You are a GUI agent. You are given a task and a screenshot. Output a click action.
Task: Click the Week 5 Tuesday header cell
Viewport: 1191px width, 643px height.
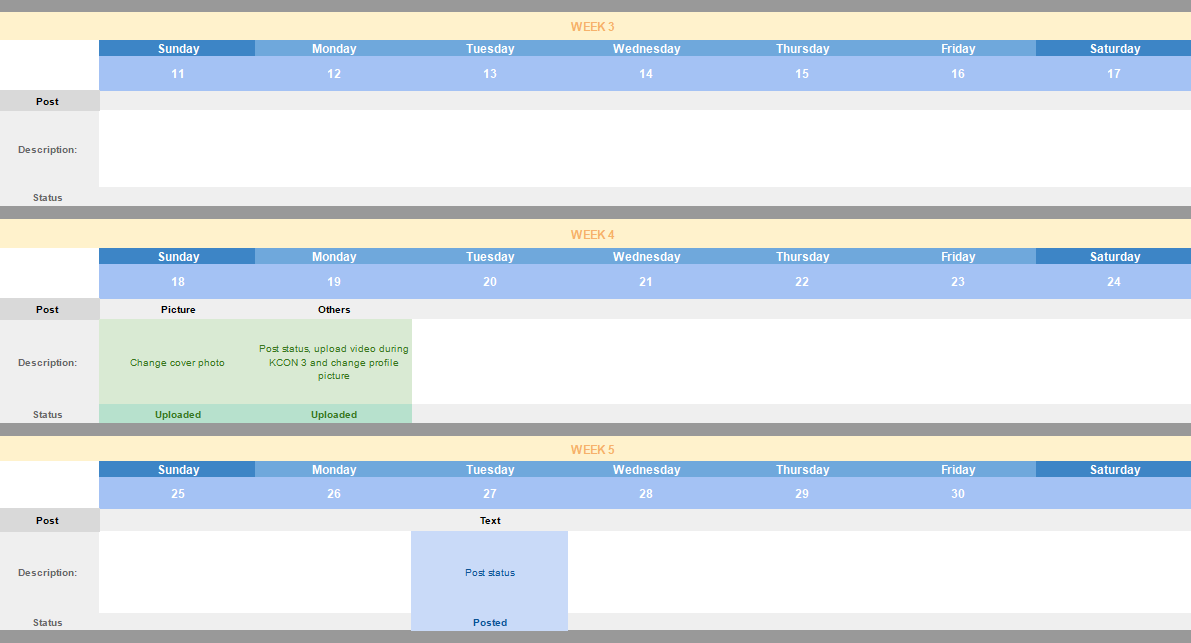(x=490, y=470)
